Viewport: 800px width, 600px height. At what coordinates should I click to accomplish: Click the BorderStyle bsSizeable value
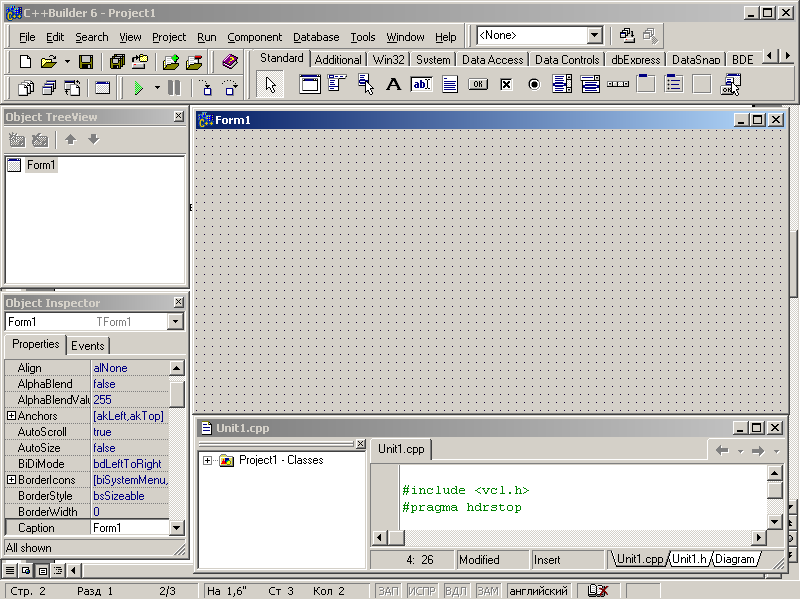(130, 496)
